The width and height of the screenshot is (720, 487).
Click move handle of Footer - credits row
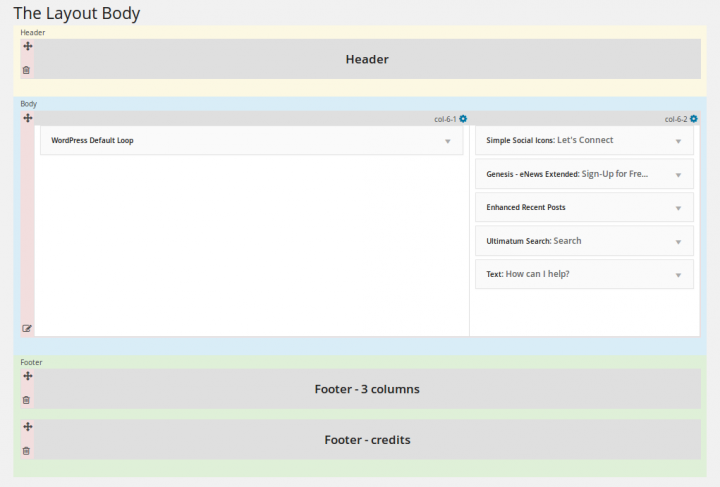tap(28, 427)
